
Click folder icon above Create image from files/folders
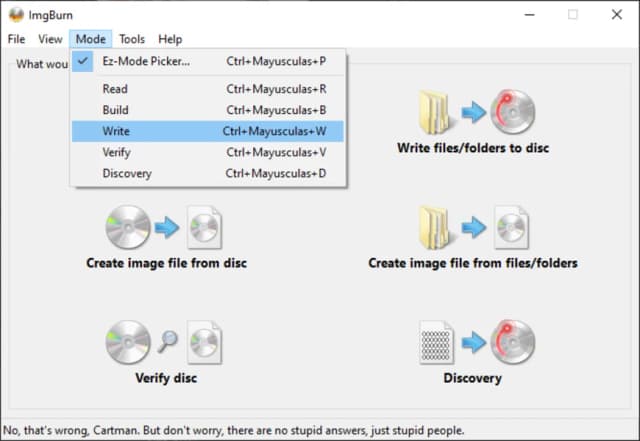coord(435,227)
